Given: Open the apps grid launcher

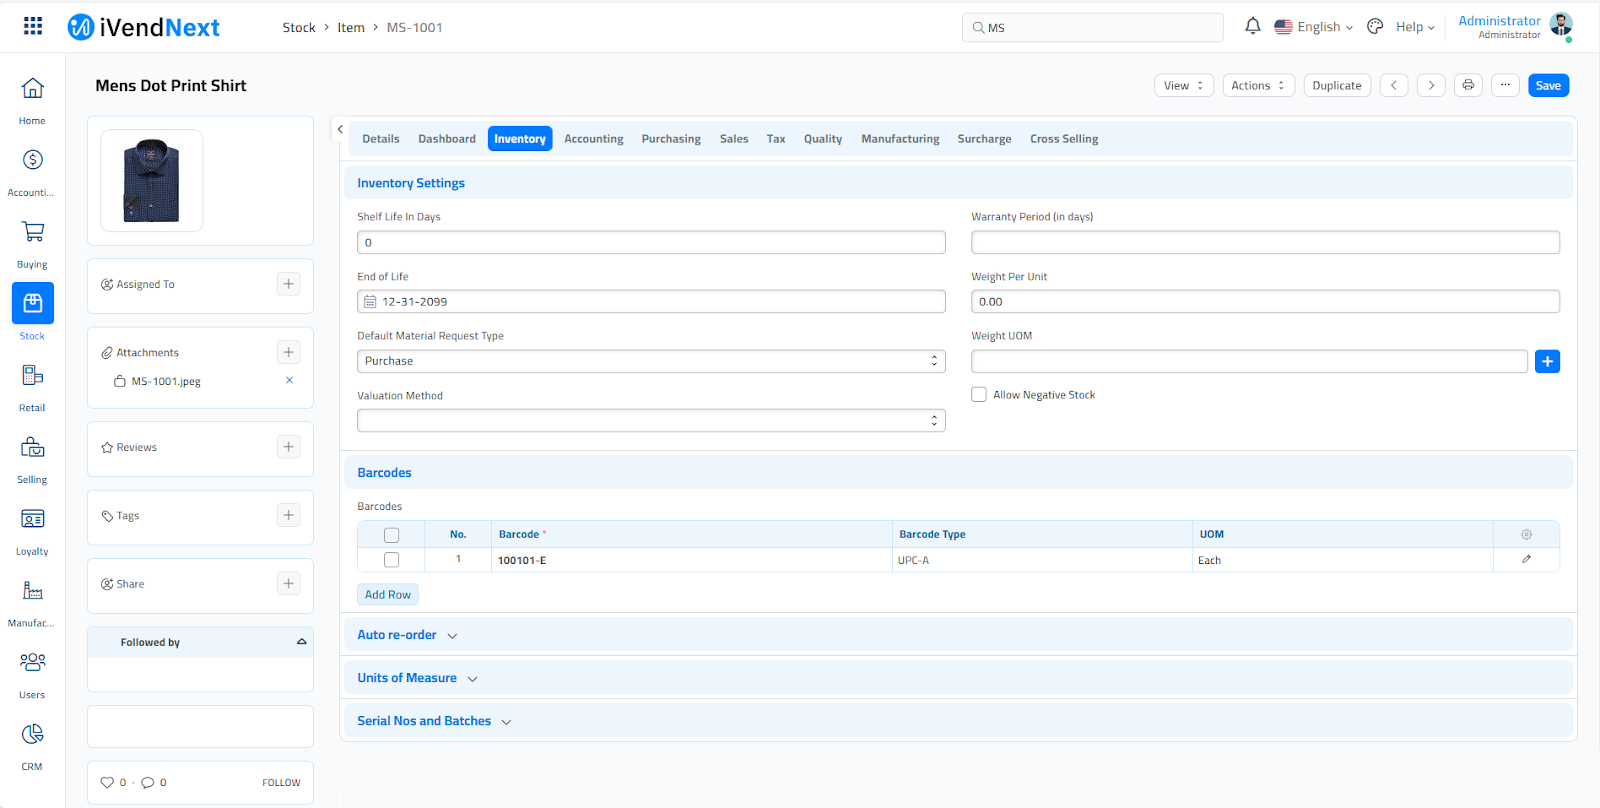Looking at the screenshot, I should 33,27.
